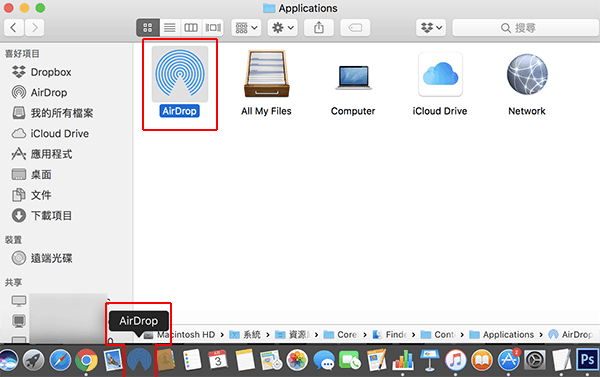
Task: Open System Preferences from the Dock
Action: pyautogui.click(x=535, y=360)
